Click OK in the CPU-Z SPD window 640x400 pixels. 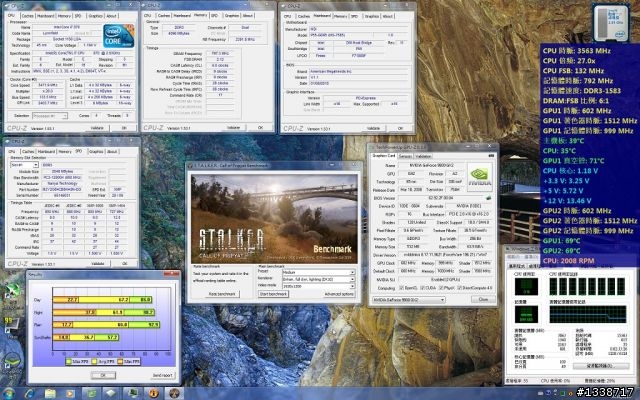tap(124, 264)
